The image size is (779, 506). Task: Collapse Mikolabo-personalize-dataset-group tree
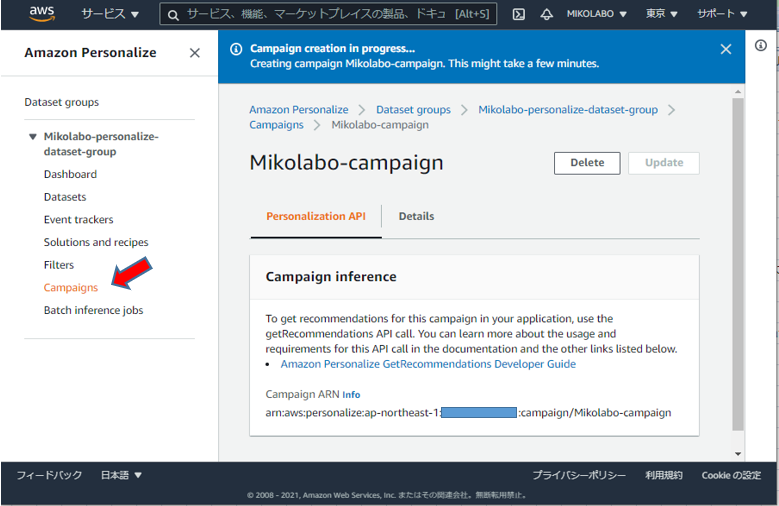[33, 136]
